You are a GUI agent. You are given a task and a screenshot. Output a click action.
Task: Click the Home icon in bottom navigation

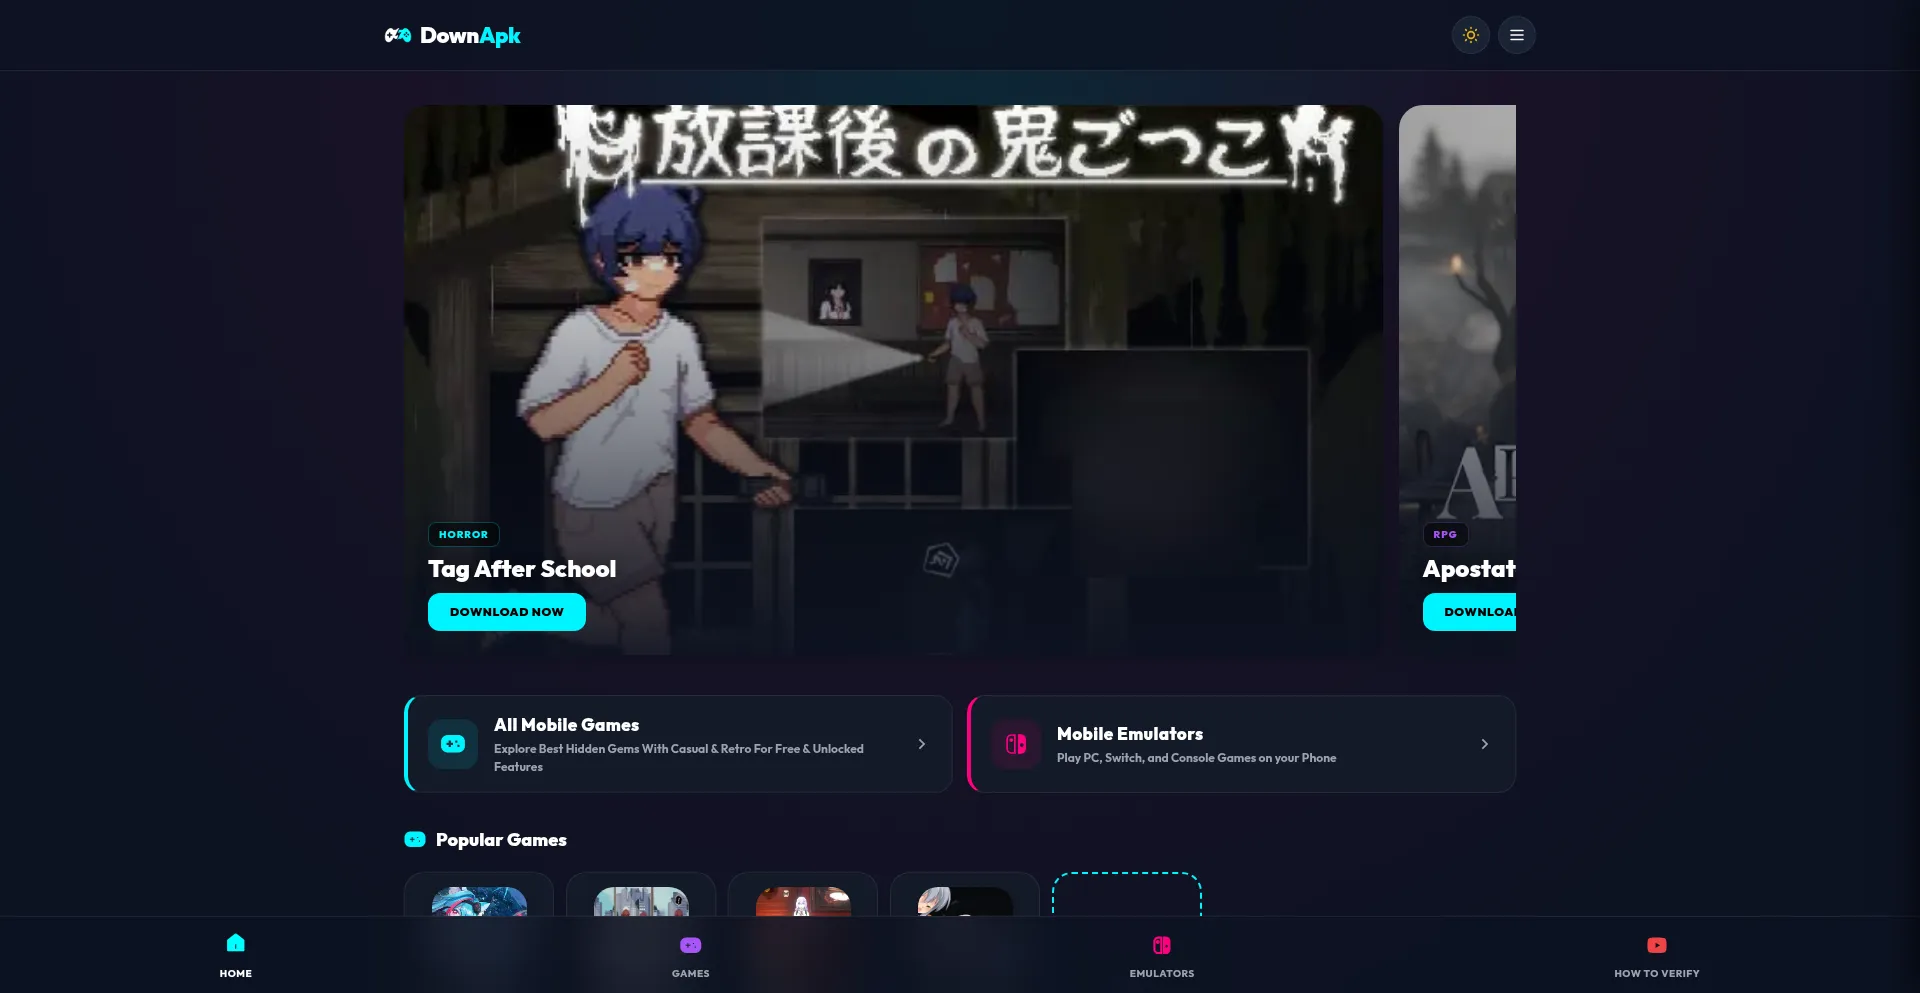236,943
